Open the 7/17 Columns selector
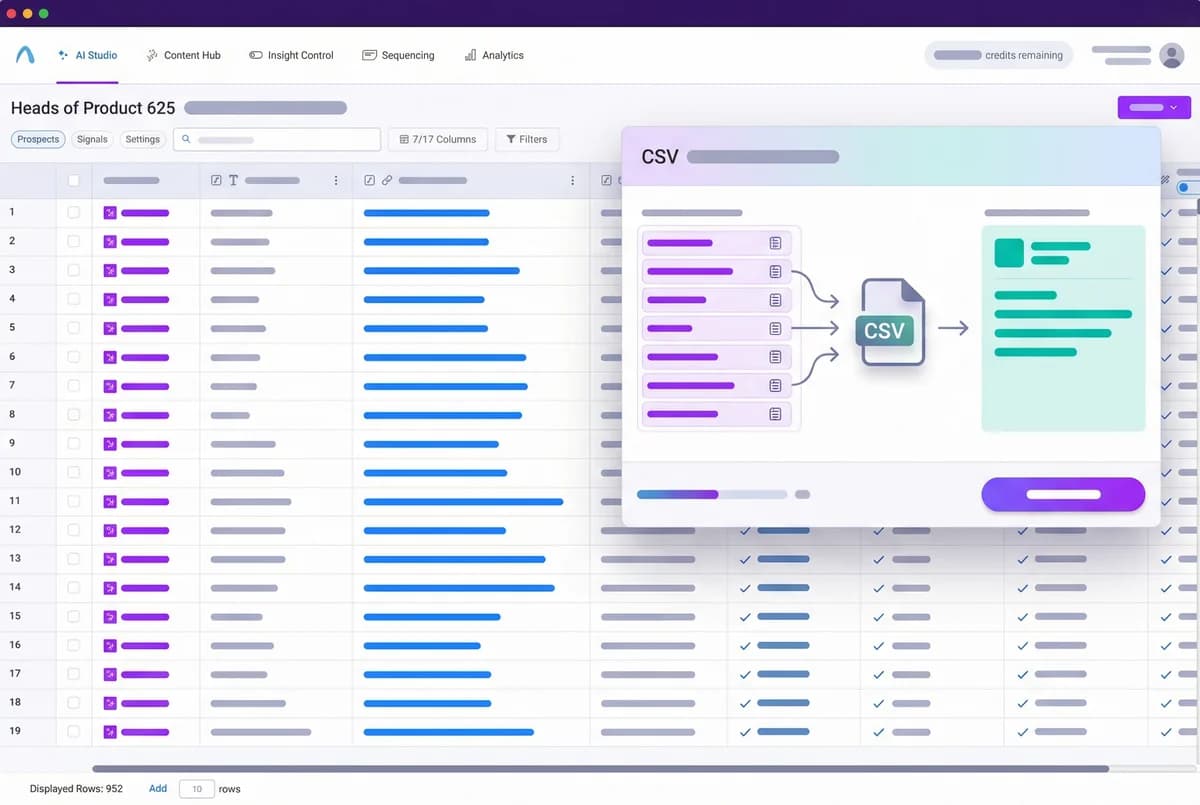Image resolution: width=1200 pixels, height=805 pixels. tap(437, 139)
